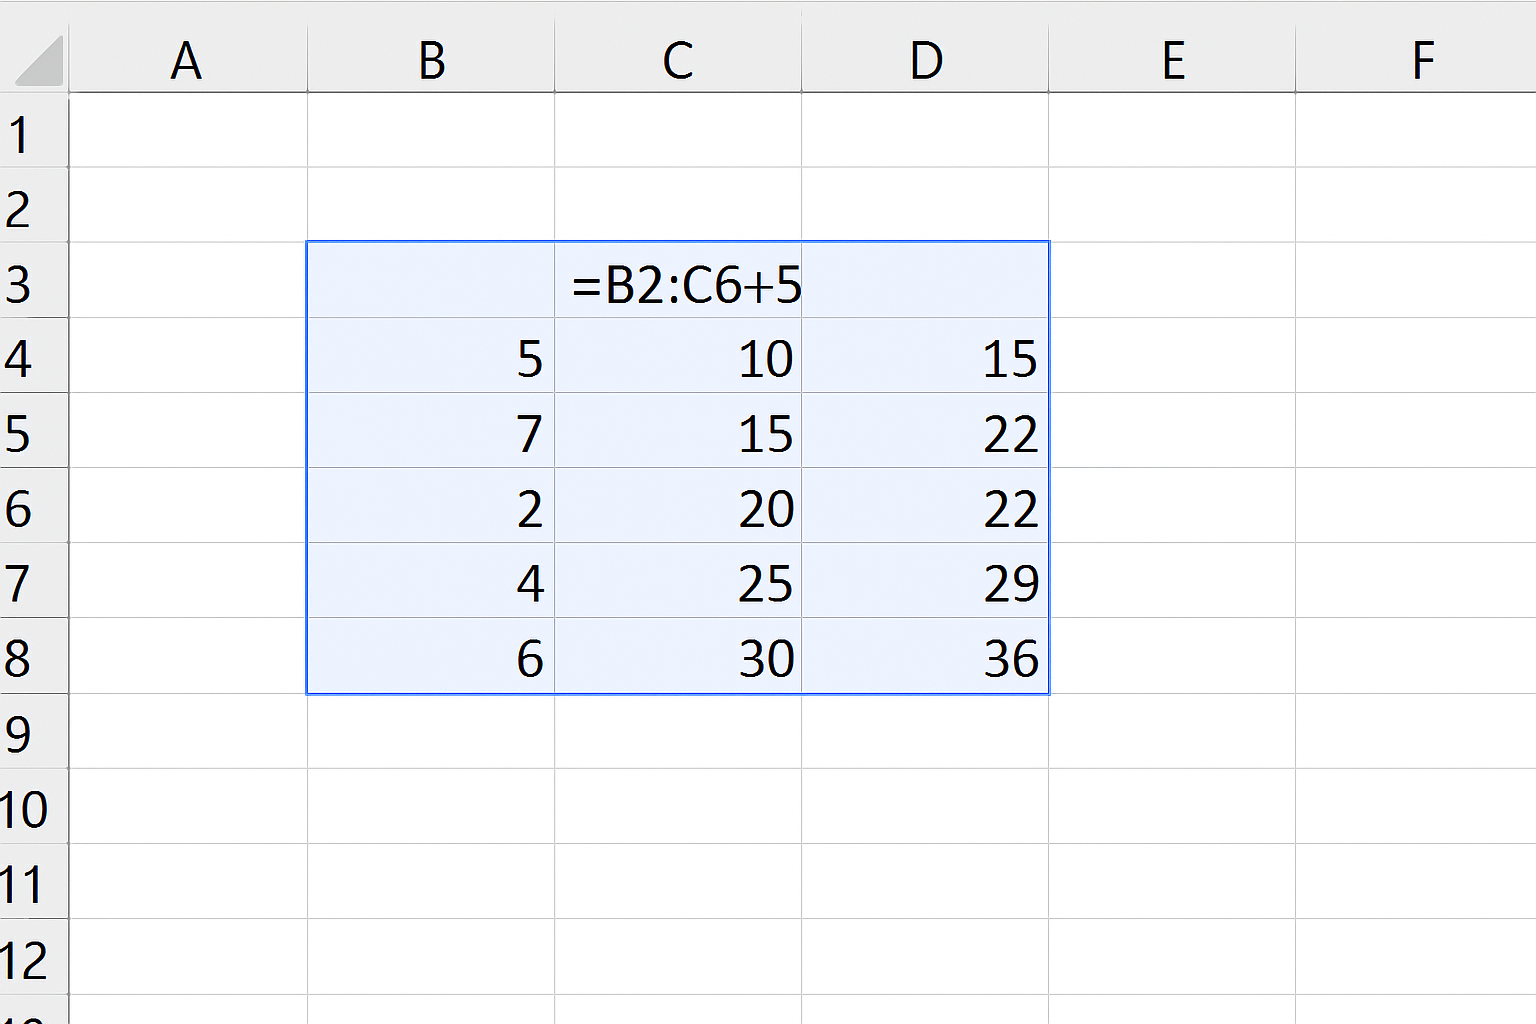Click cell C4 with value 10

[678, 355]
